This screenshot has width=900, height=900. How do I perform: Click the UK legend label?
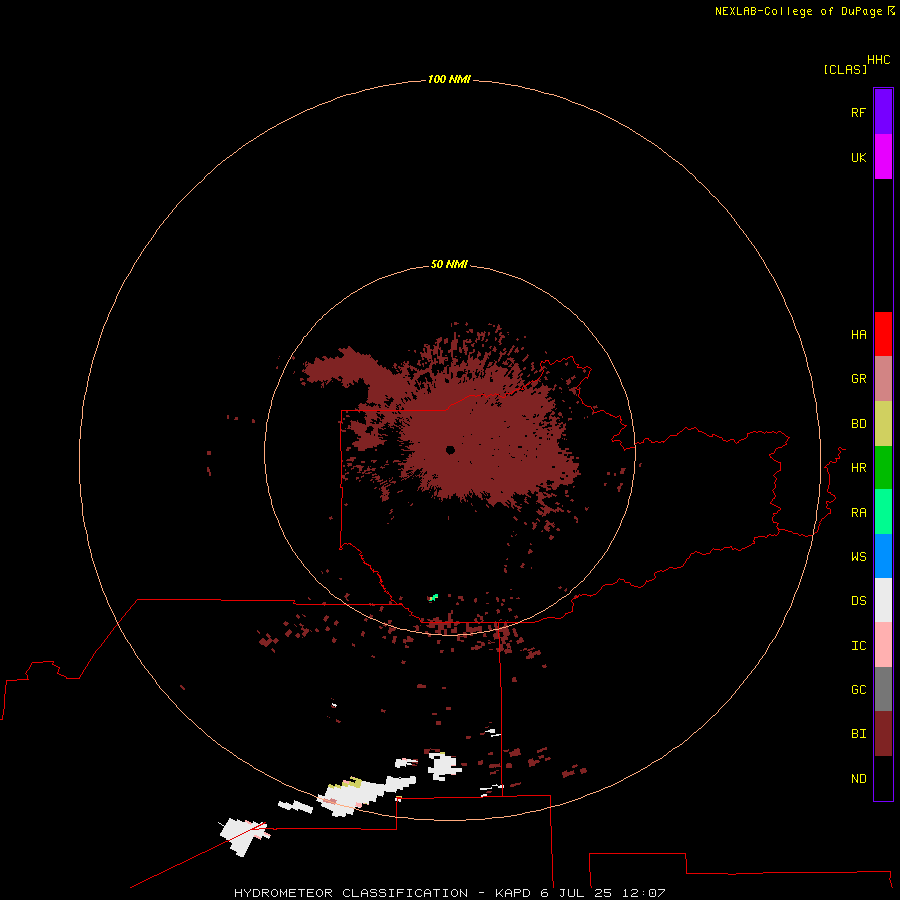858,157
